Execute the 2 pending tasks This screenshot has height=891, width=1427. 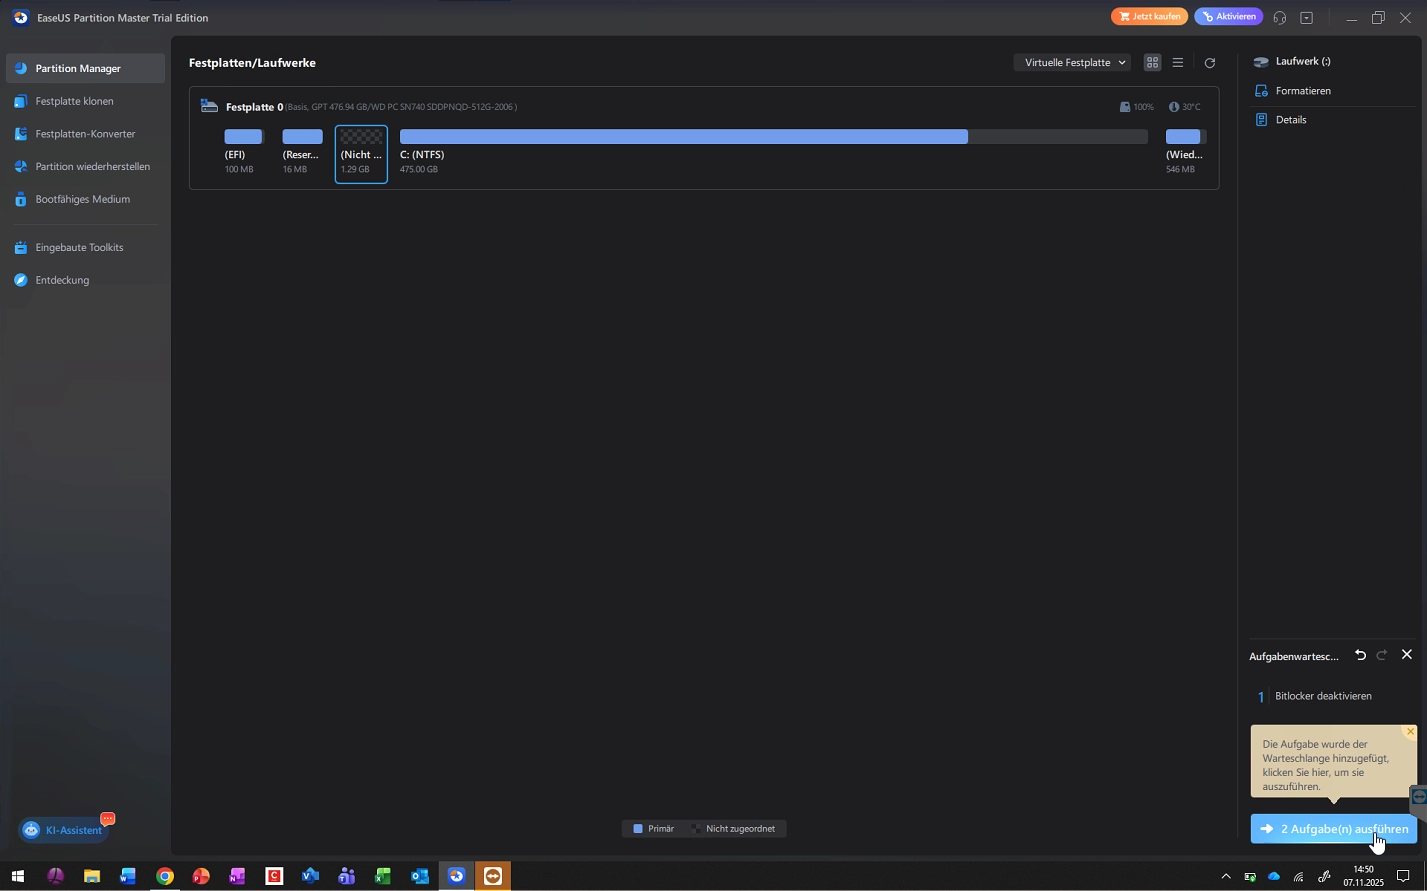pos(1333,829)
